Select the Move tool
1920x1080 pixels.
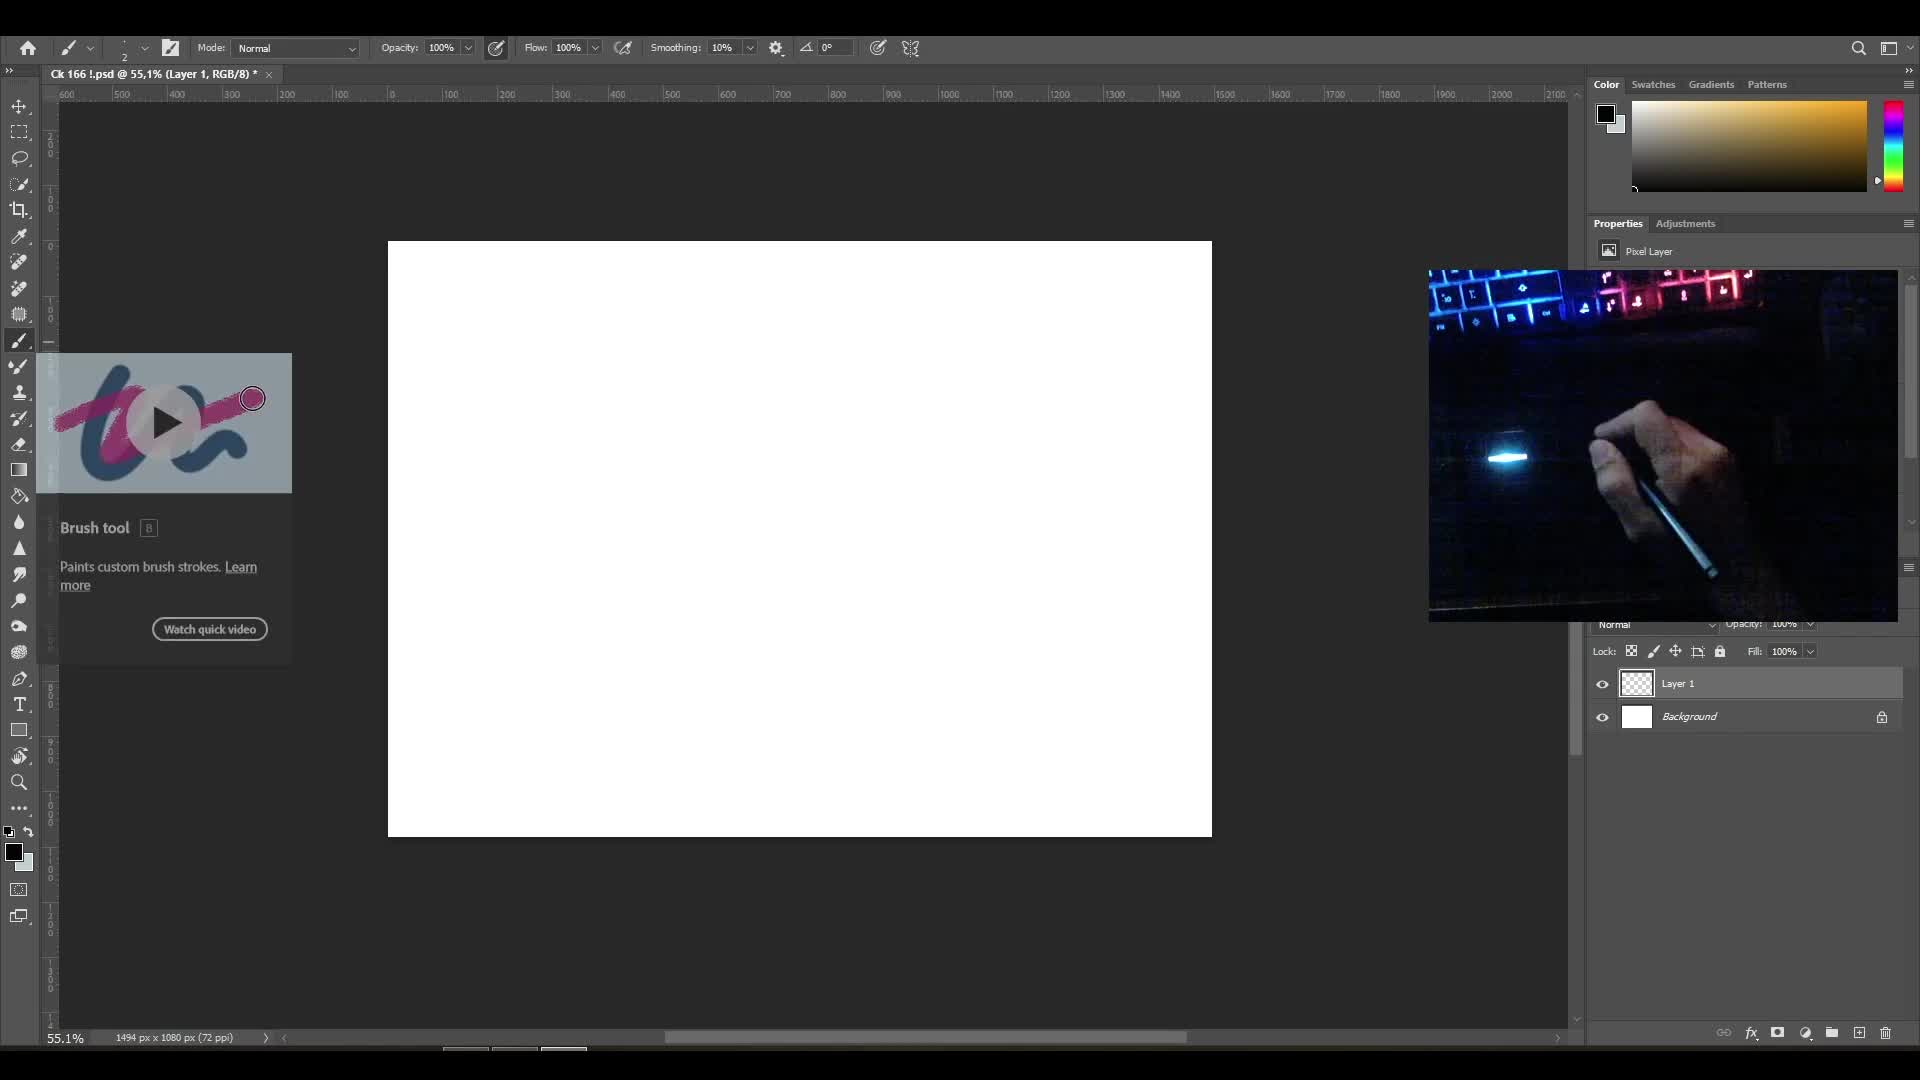click(x=19, y=106)
